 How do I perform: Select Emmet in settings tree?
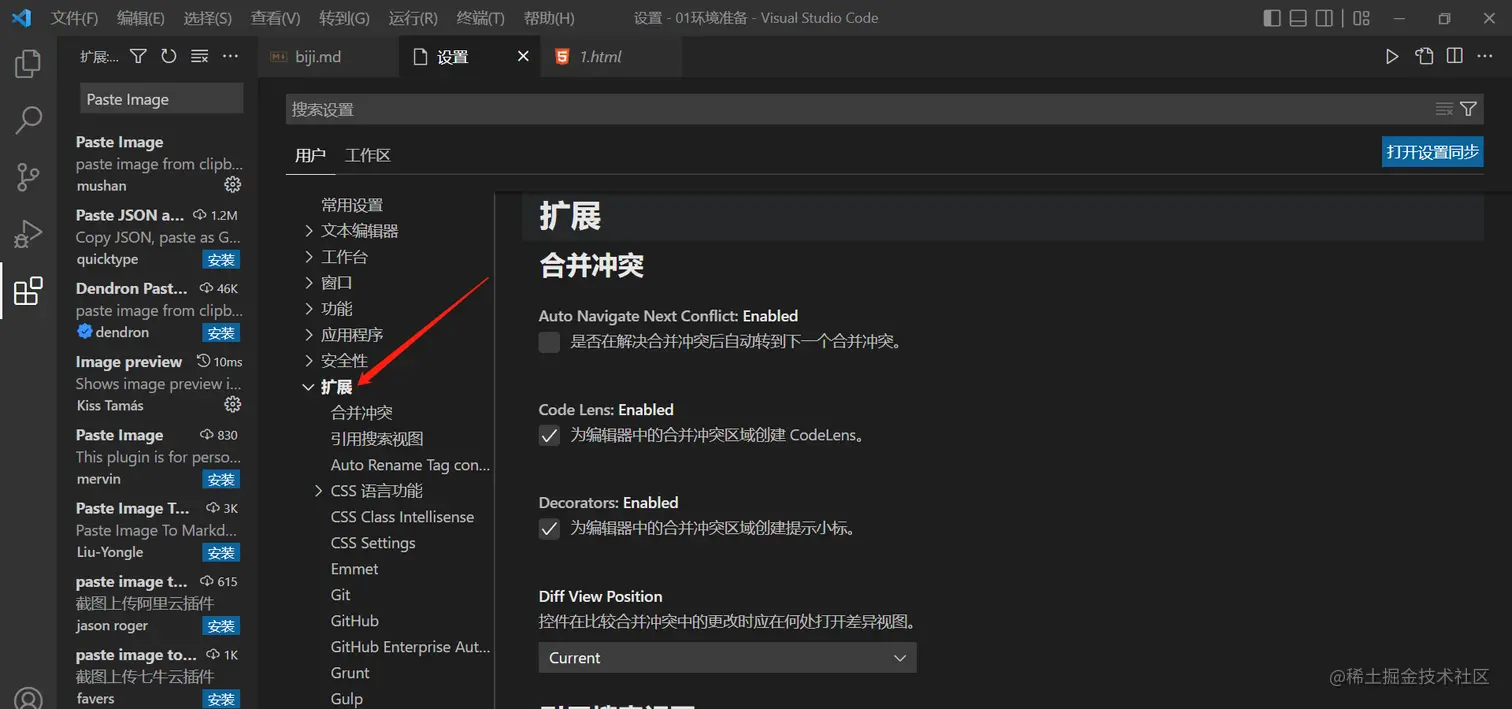coord(354,569)
